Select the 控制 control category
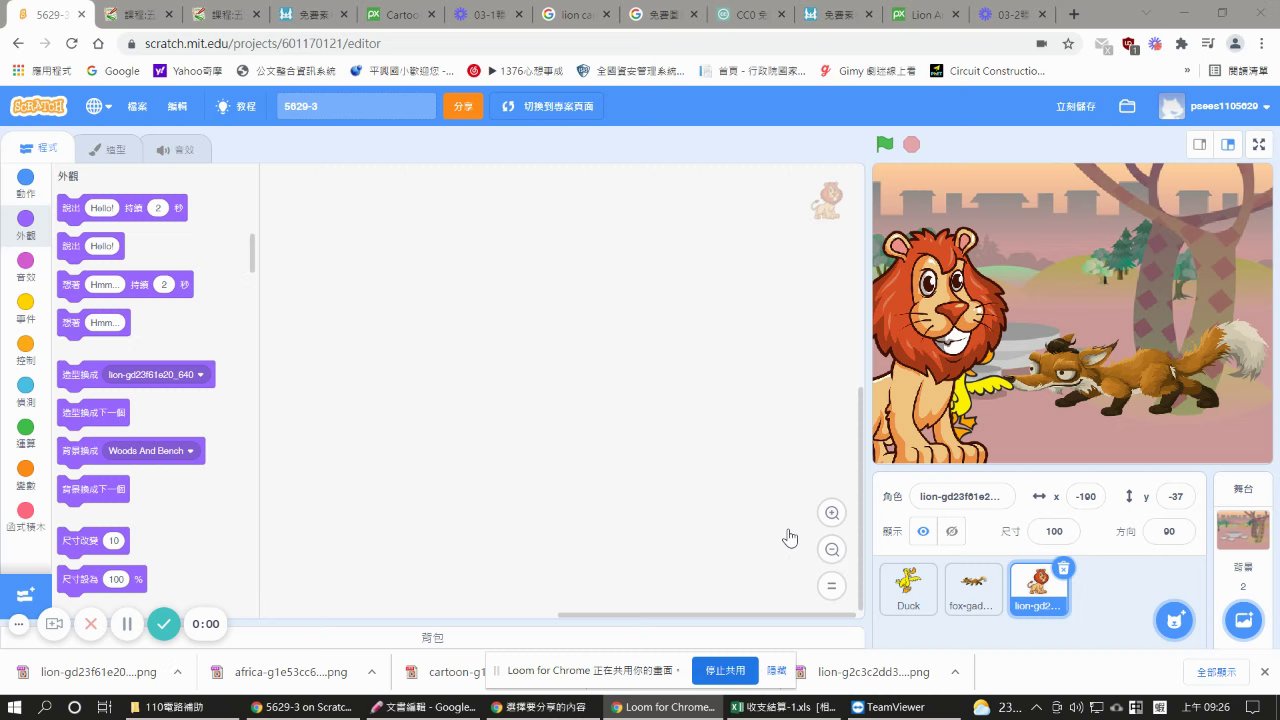 [26, 350]
